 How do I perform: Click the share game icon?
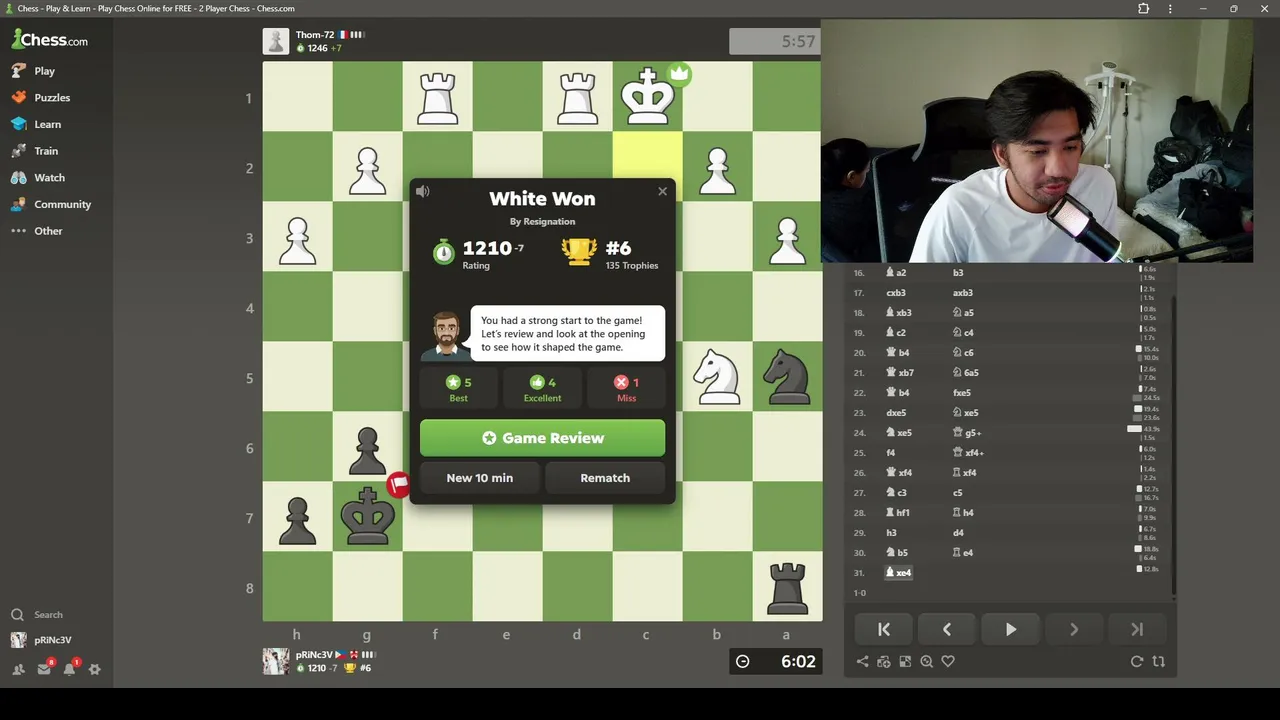point(863,661)
